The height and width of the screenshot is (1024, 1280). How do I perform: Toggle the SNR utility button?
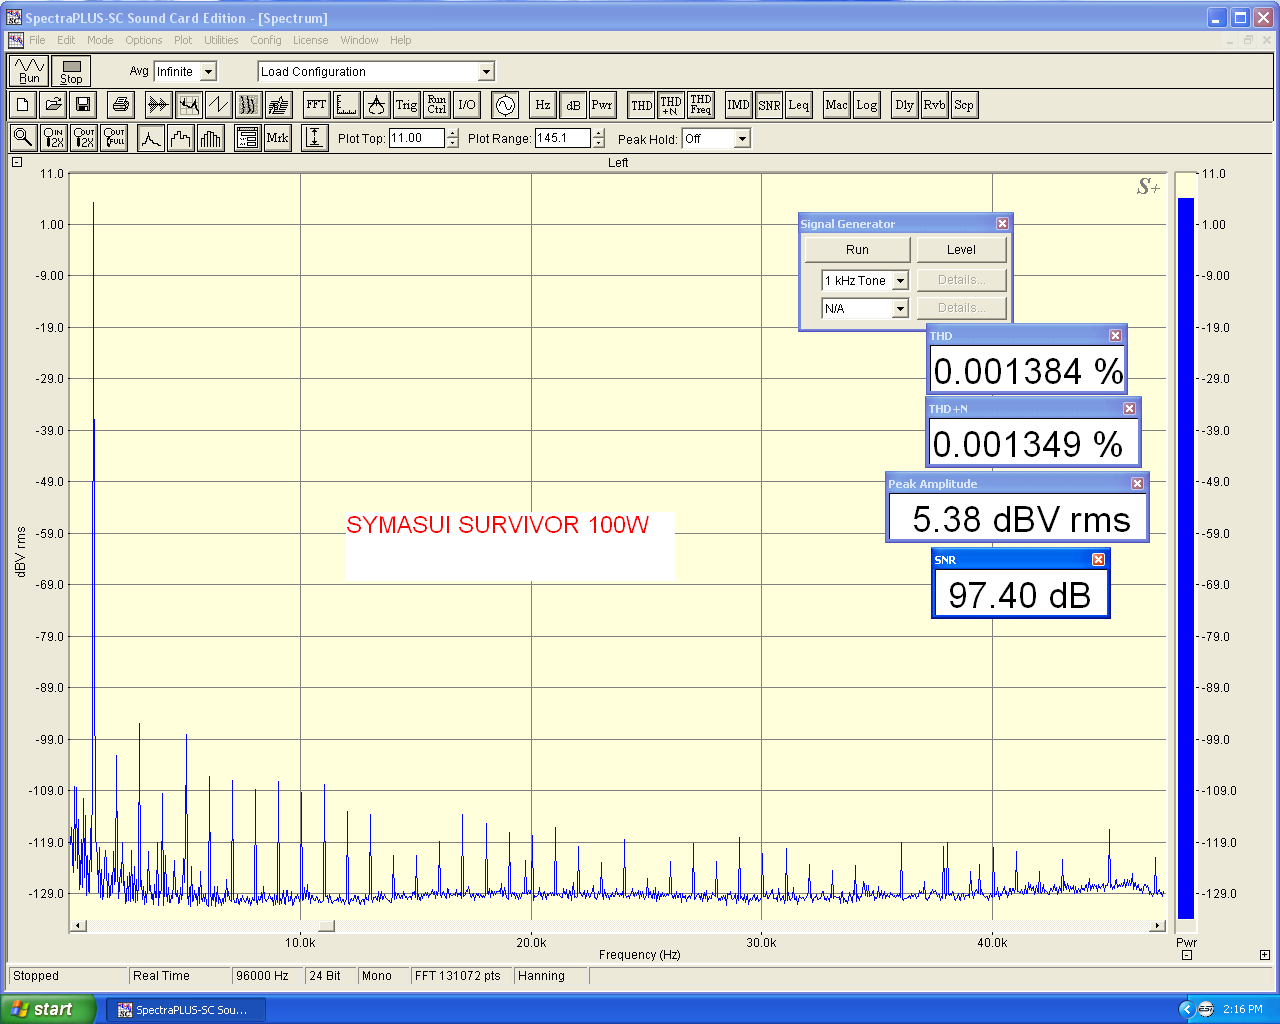click(x=769, y=105)
